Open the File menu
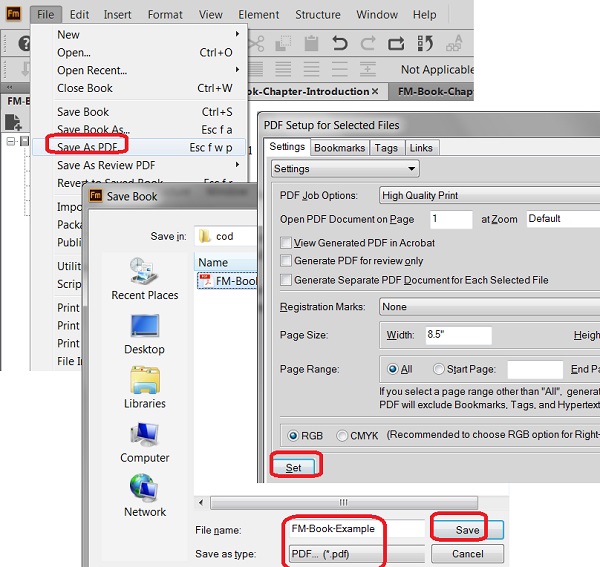Screen dimensions: 600x567 [46, 15]
